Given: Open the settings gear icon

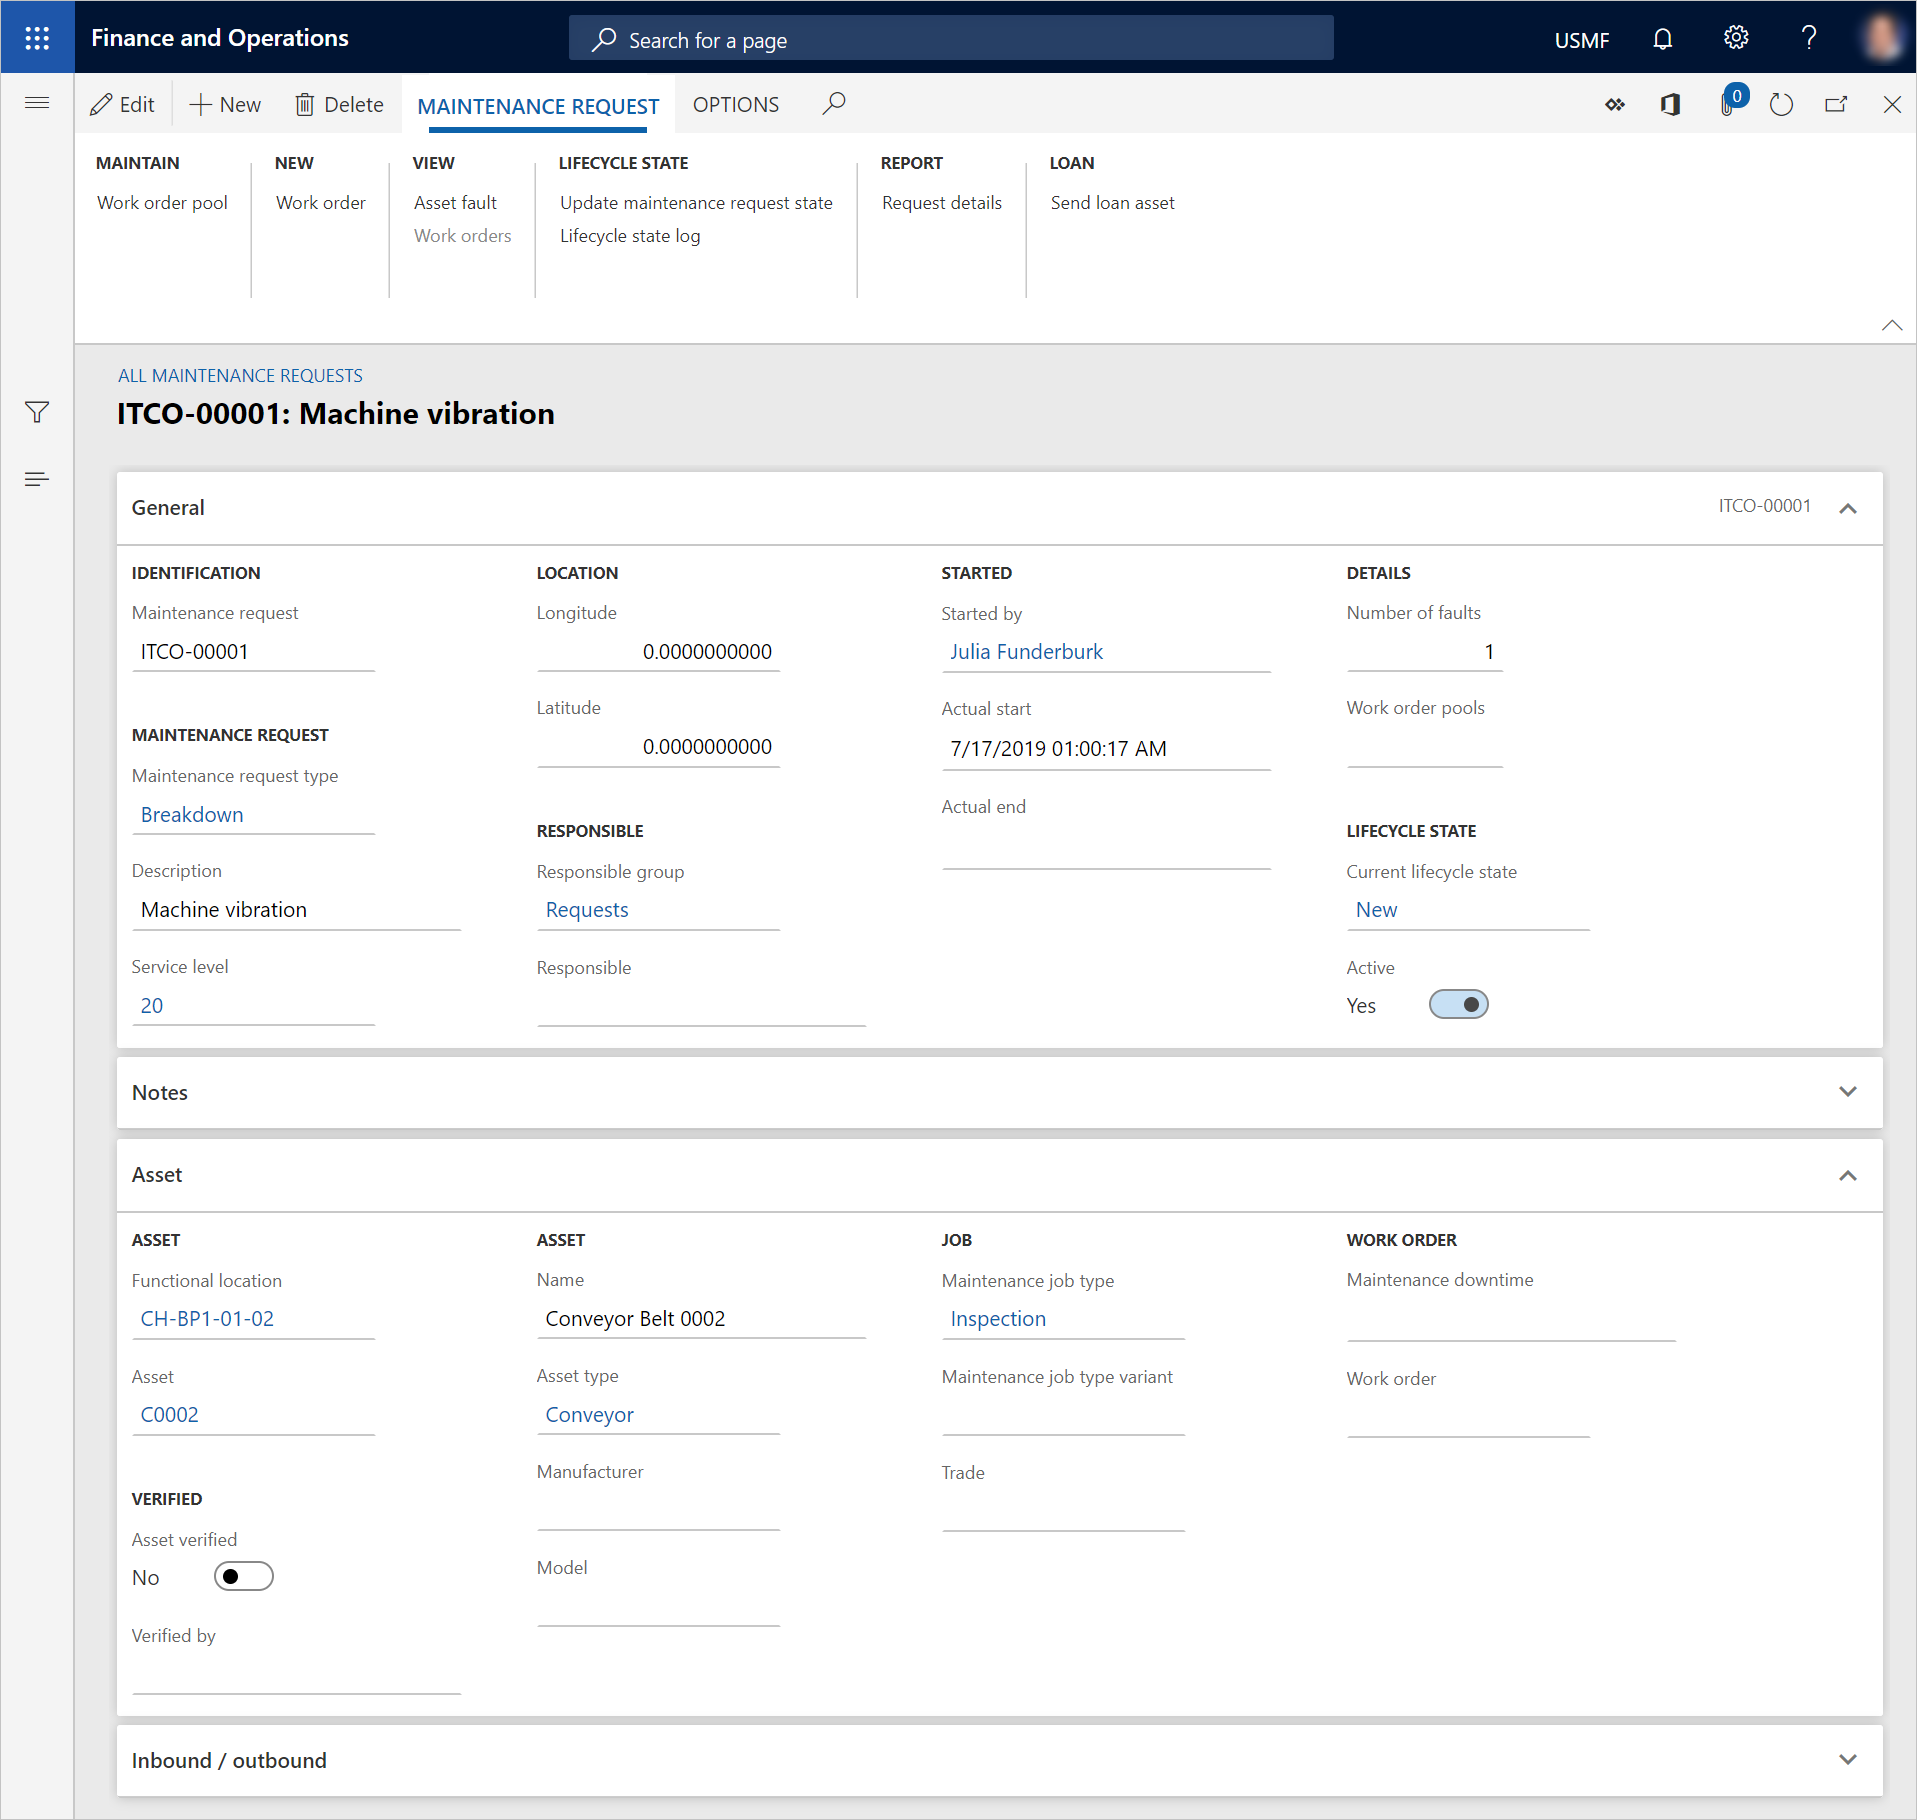Looking at the screenshot, I should pyautogui.click(x=1736, y=38).
